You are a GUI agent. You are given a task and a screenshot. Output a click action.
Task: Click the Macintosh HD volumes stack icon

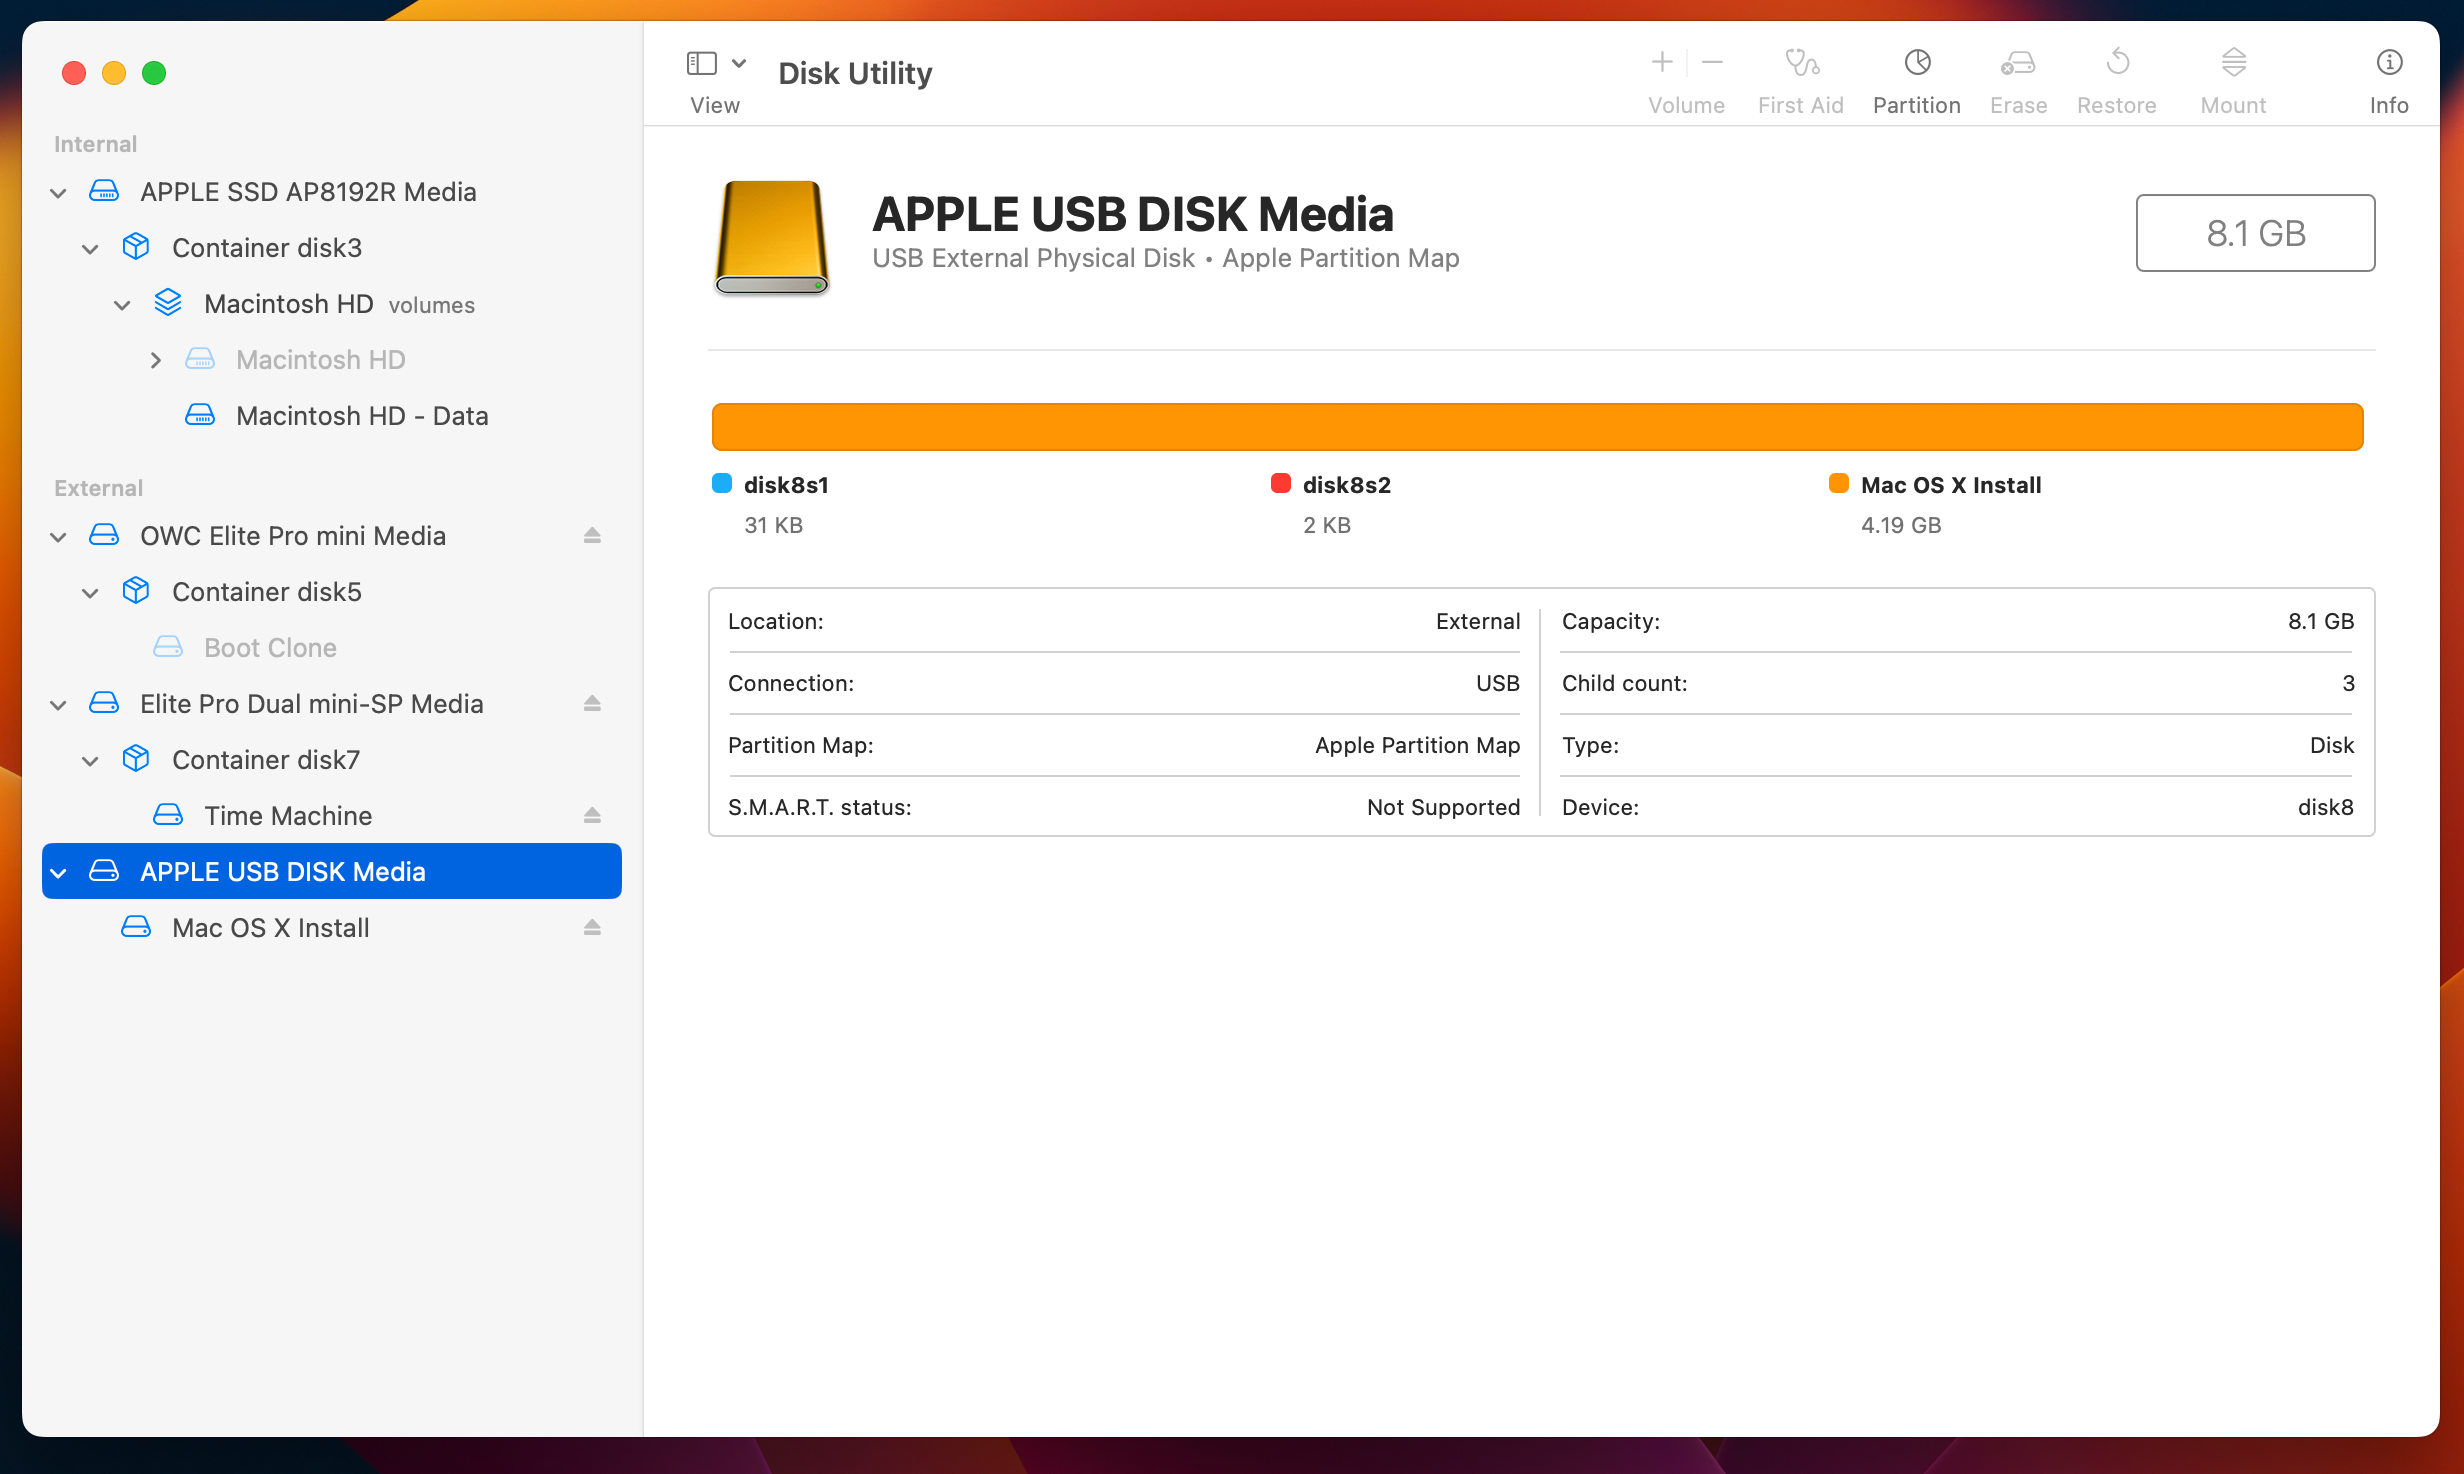point(168,303)
